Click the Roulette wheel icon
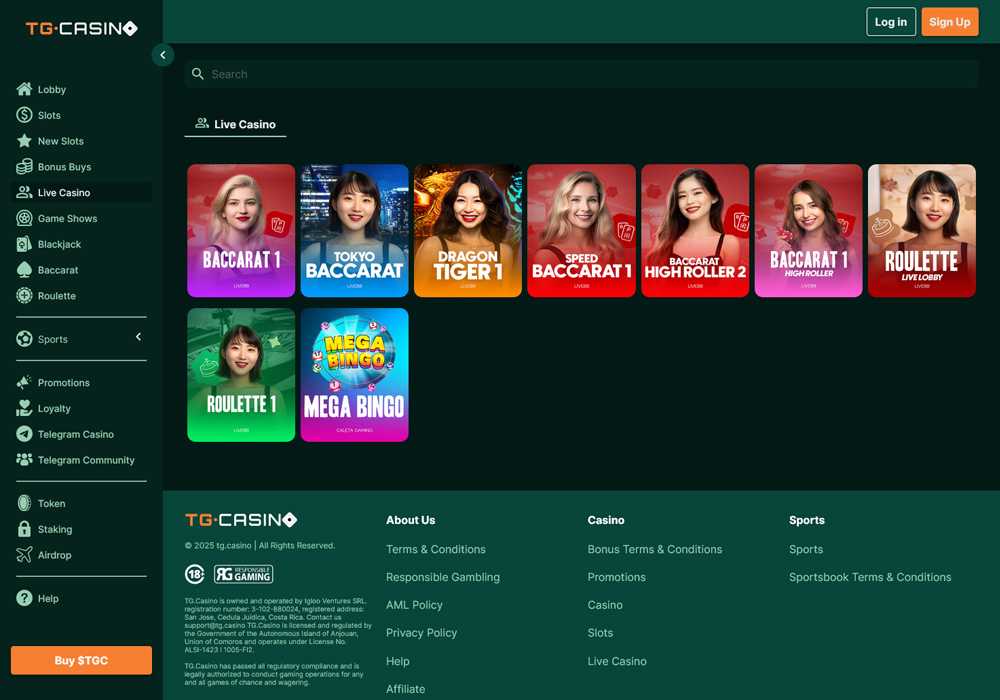 pos(22,295)
